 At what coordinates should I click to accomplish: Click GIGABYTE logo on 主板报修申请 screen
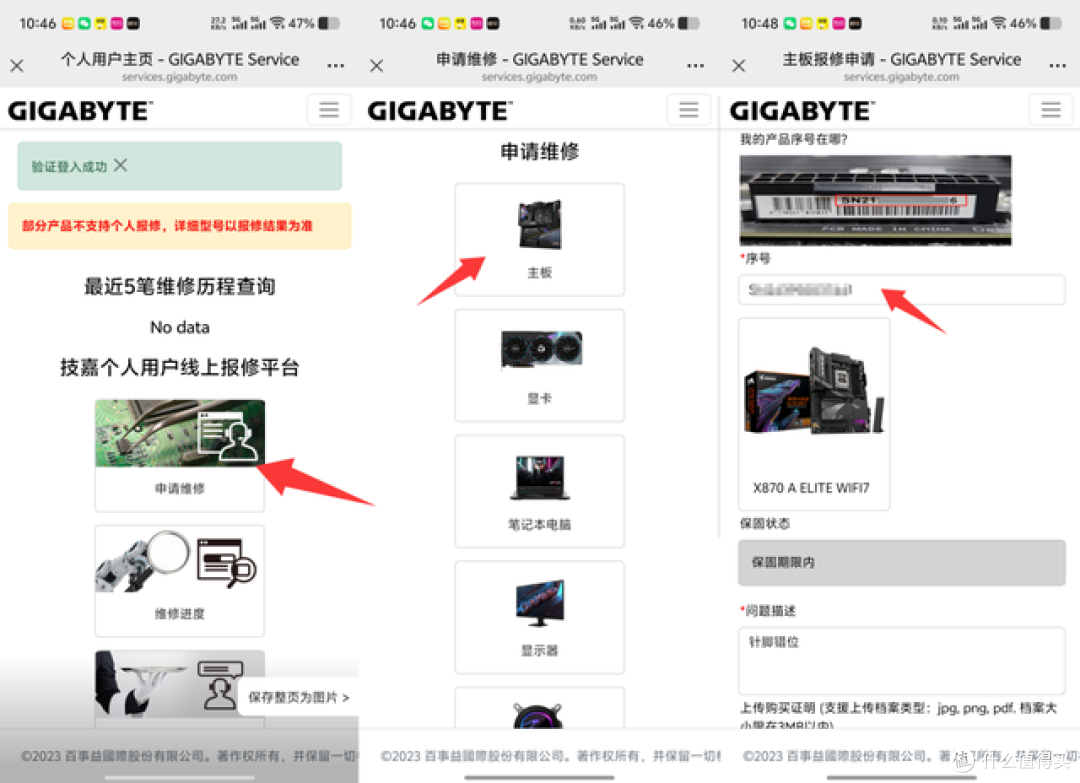tap(802, 111)
